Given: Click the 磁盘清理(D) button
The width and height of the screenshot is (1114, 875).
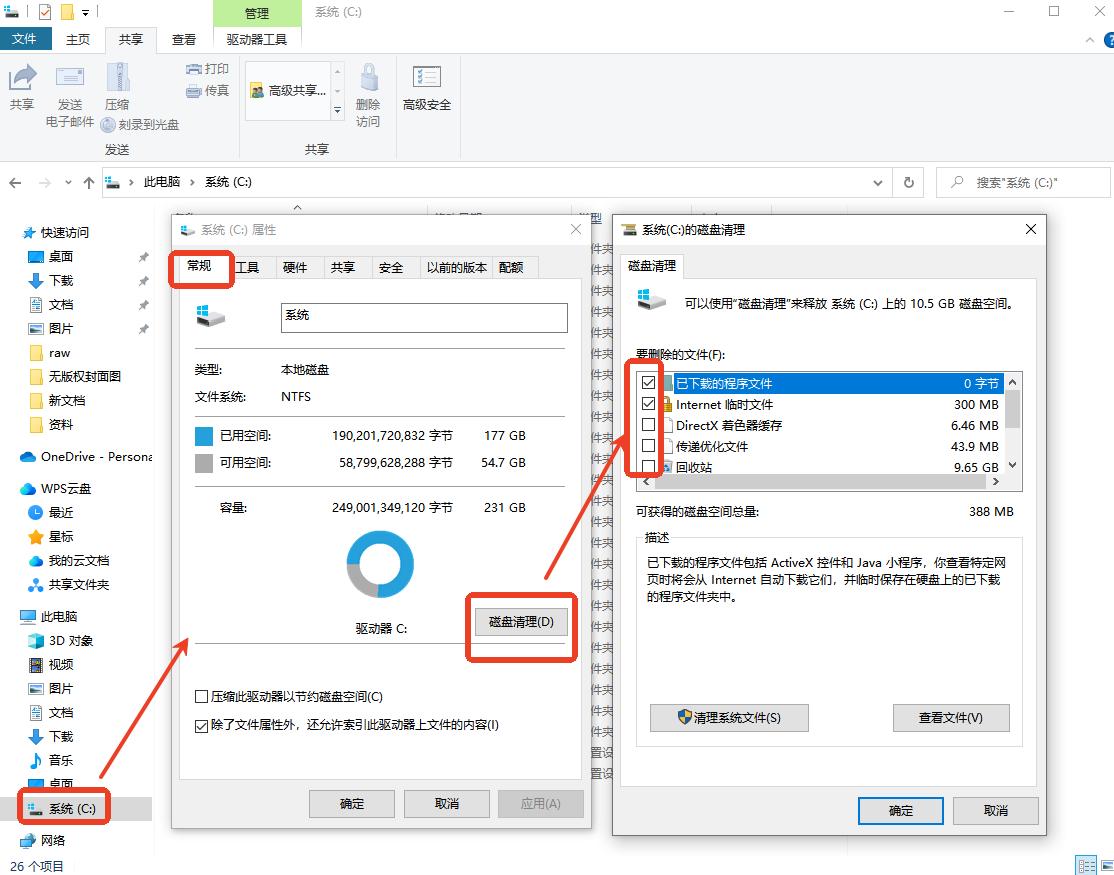Looking at the screenshot, I should tap(521, 622).
